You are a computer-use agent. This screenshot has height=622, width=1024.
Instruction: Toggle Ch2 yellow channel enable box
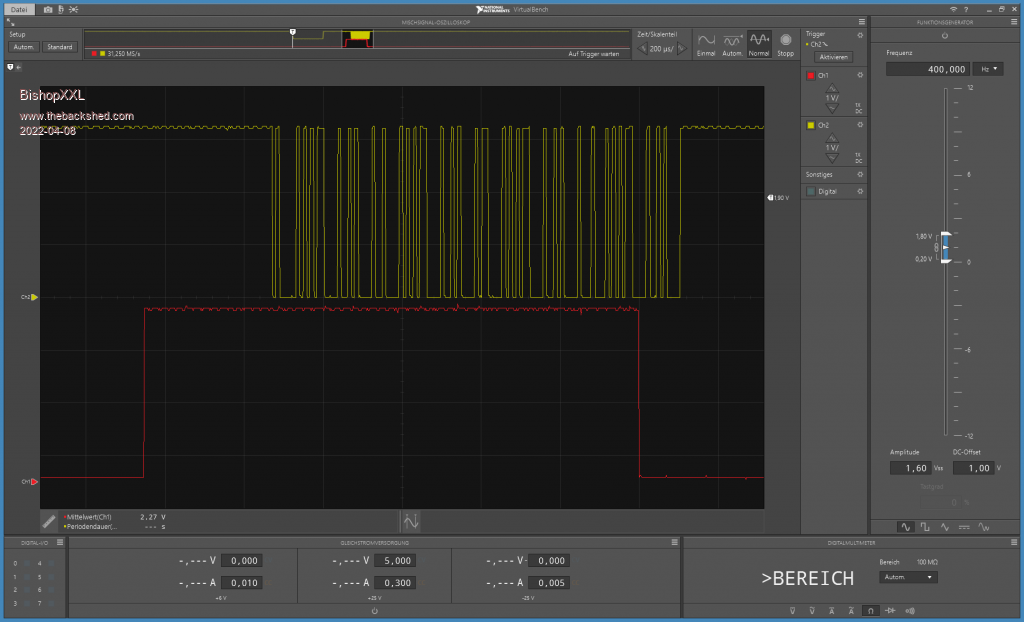811,125
